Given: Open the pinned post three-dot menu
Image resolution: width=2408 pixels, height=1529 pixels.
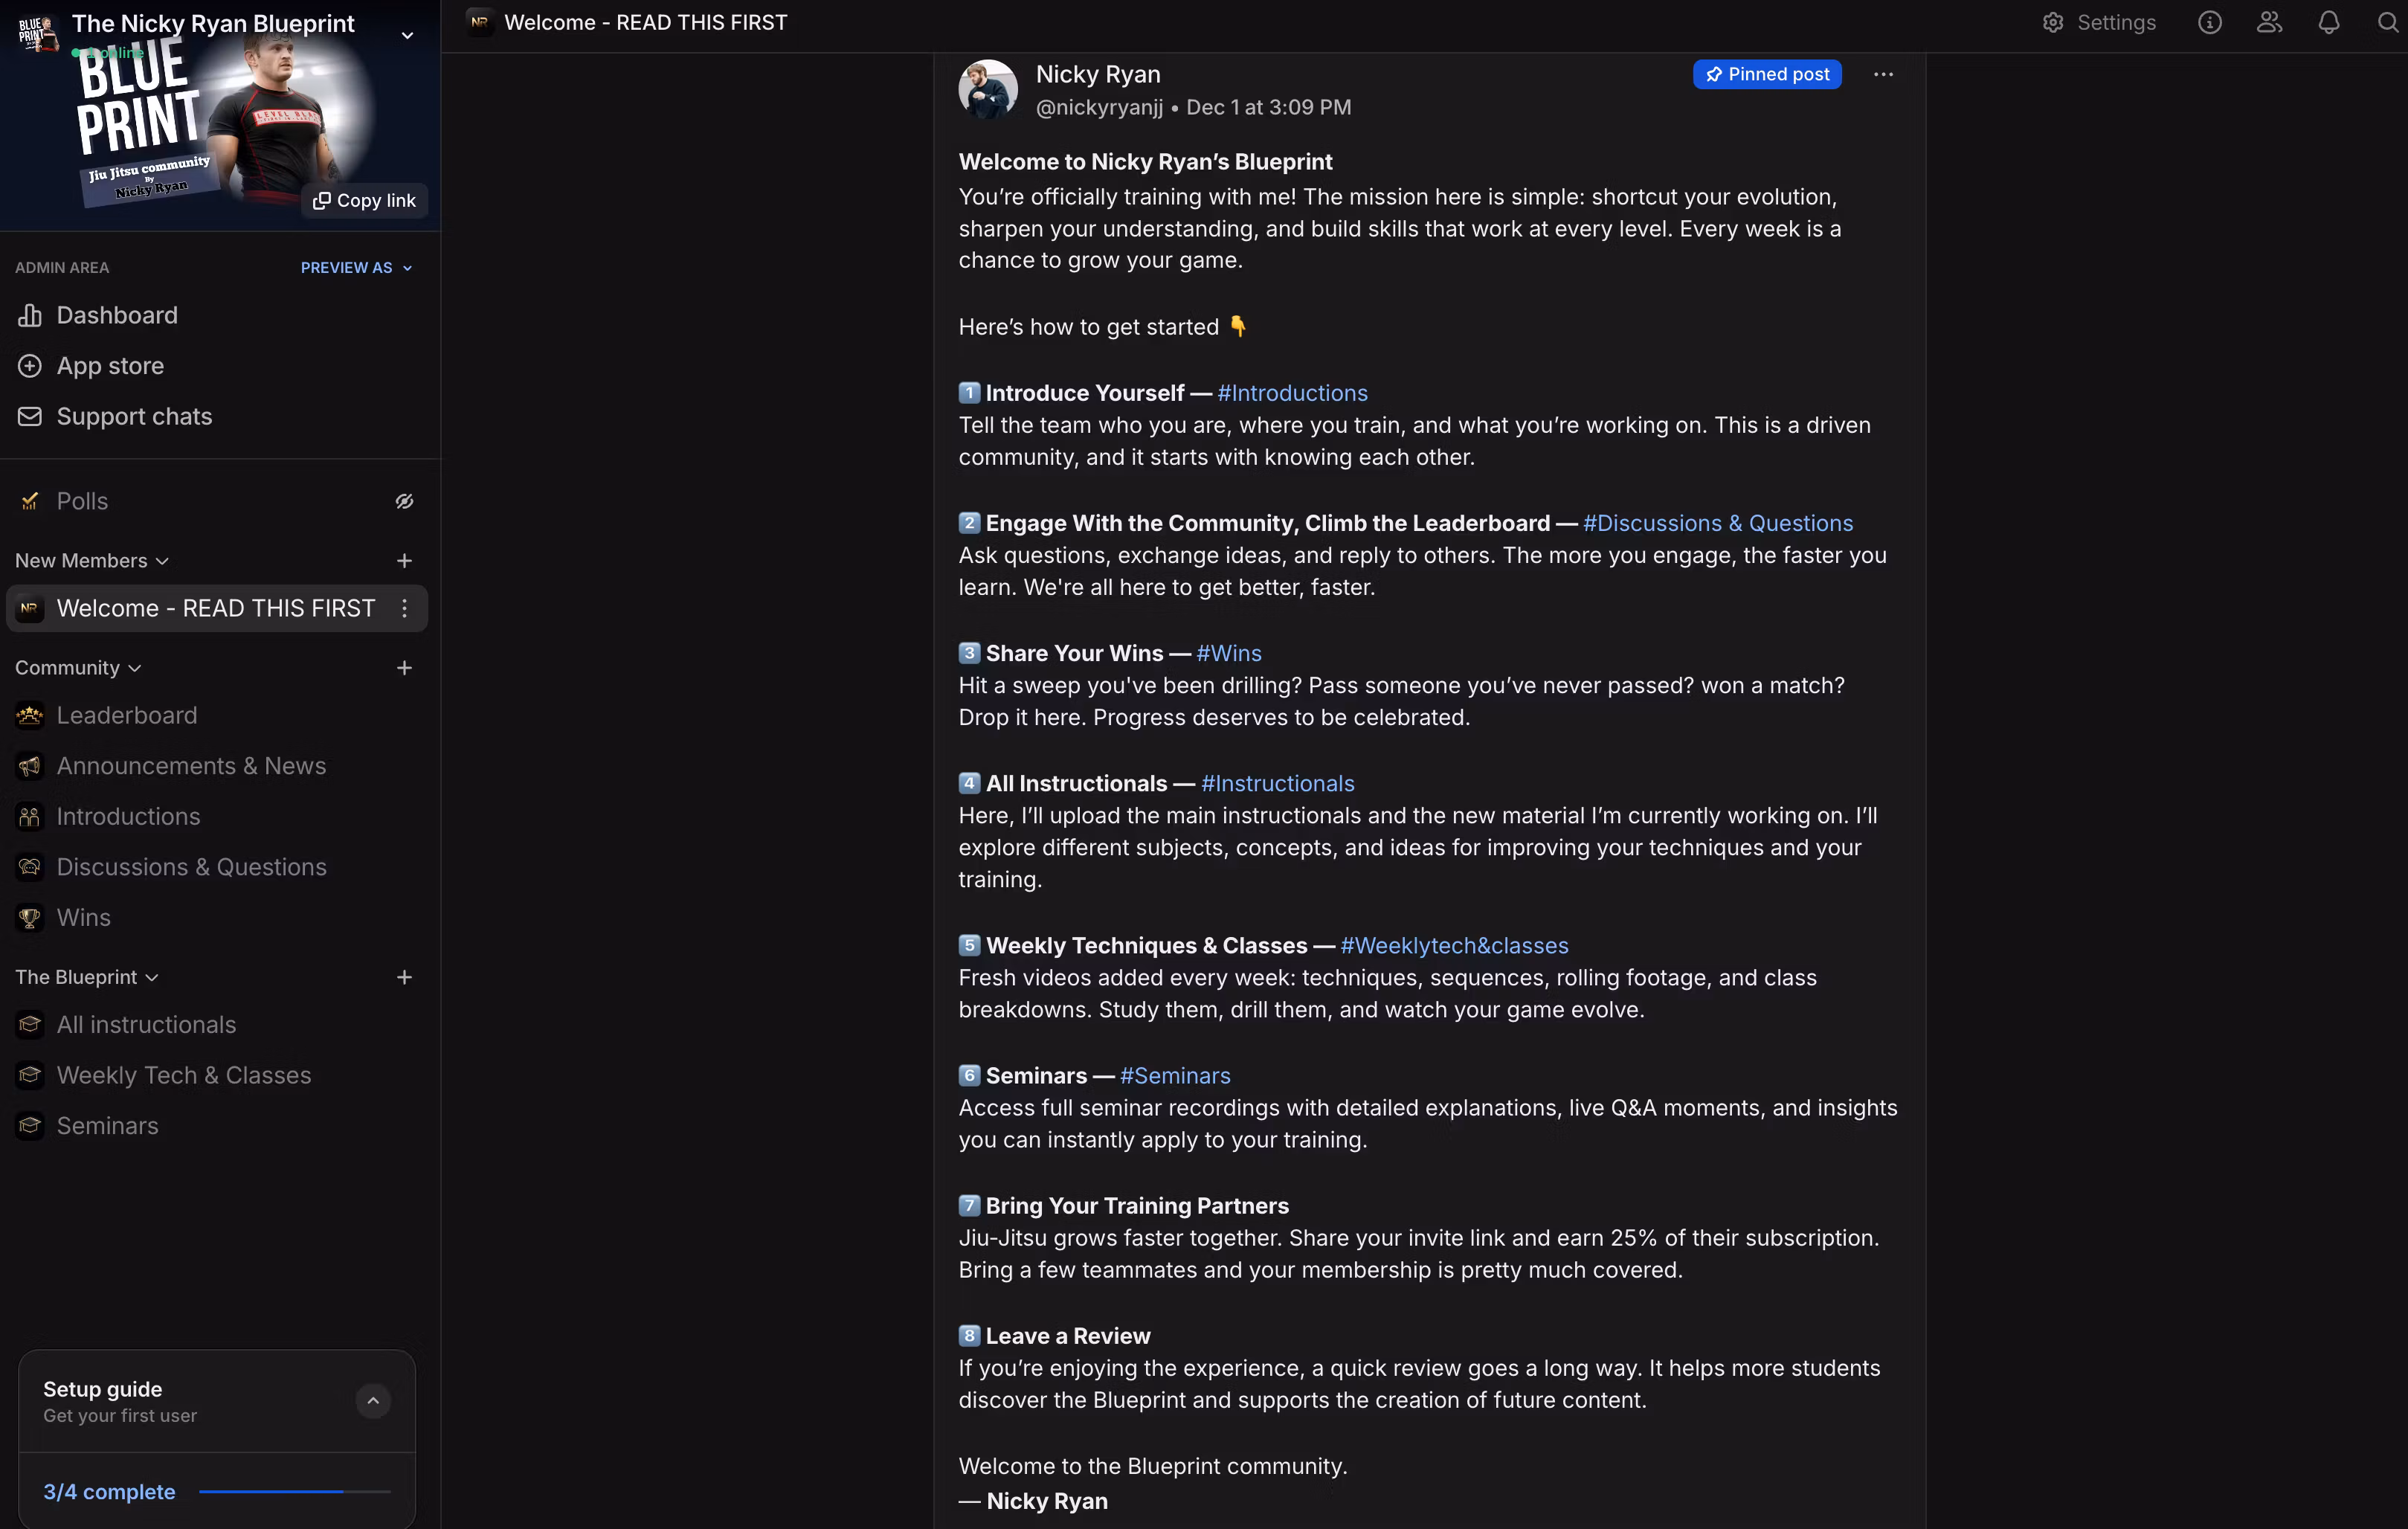Looking at the screenshot, I should click(x=1883, y=75).
